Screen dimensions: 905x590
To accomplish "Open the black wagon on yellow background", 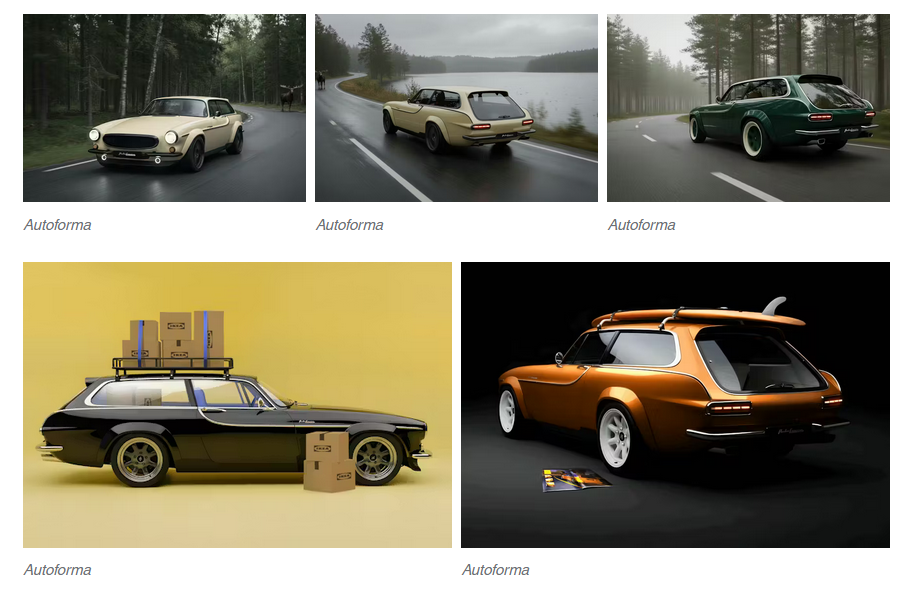I will tap(237, 405).
